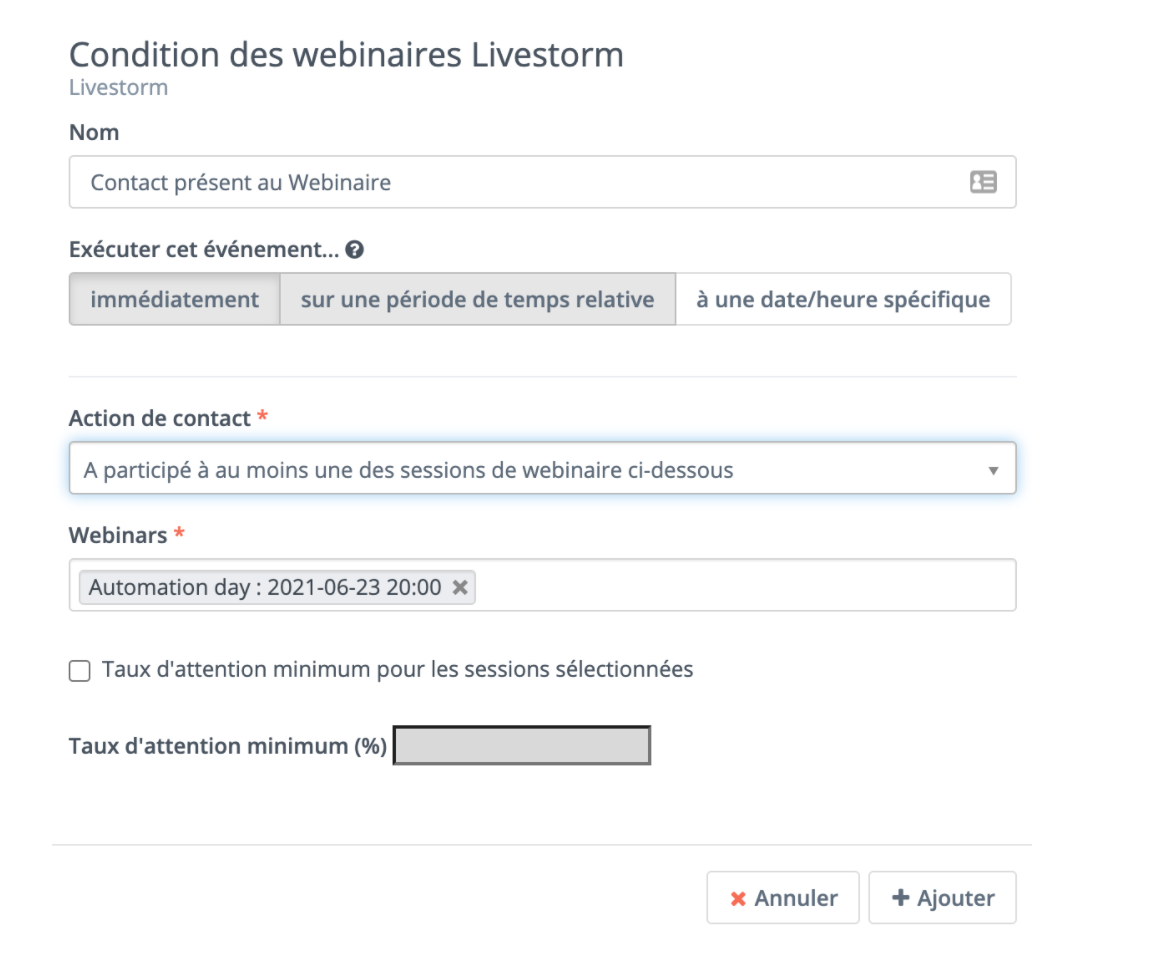Click the Exécuter cet événement label
This screenshot has width=1164, height=962.
204,249
